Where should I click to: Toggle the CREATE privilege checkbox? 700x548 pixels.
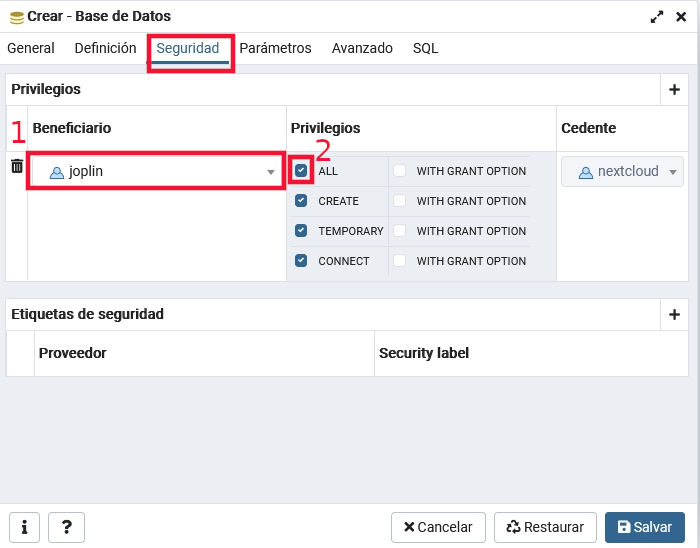[301, 201]
